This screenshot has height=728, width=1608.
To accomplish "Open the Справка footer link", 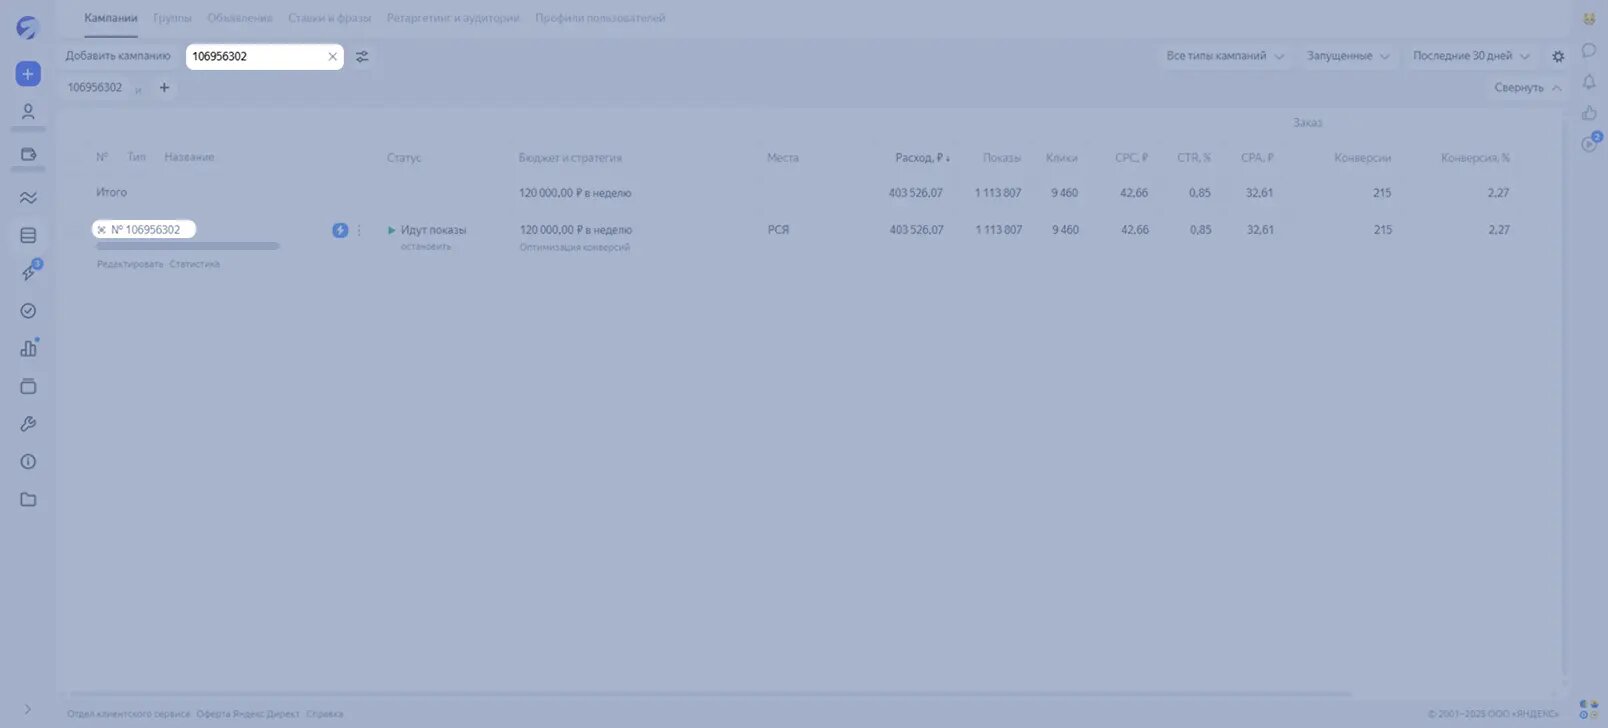I will point(325,714).
